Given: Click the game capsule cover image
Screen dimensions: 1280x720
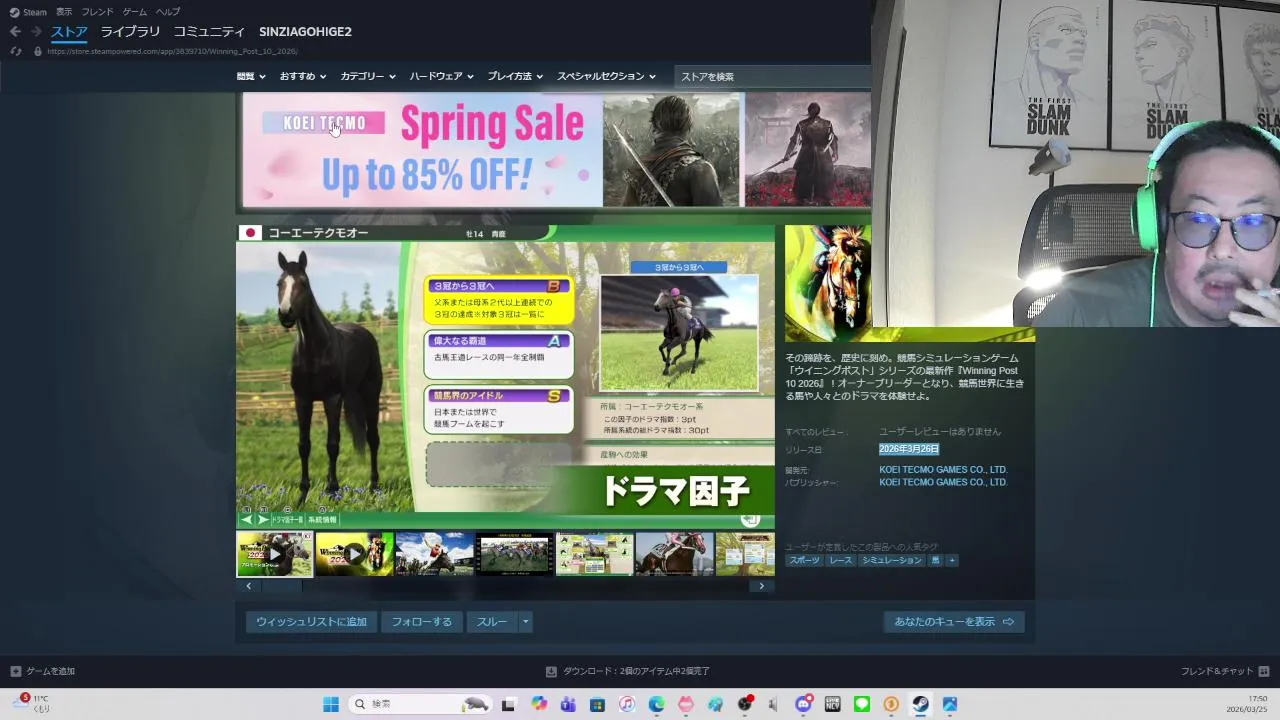Looking at the screenshot, I should click(x=828, y=283).
